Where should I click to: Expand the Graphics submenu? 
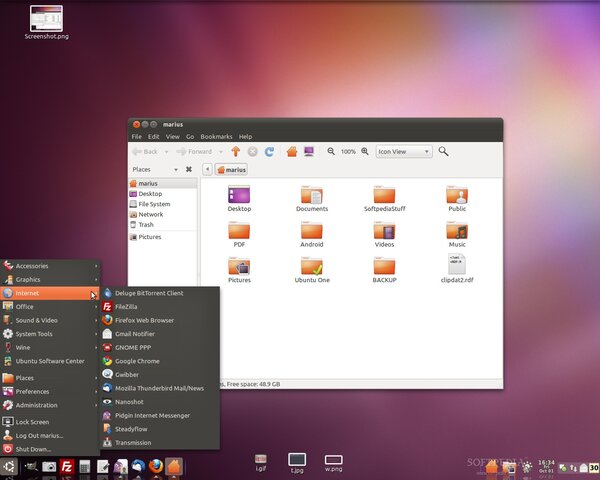(50, 279)
